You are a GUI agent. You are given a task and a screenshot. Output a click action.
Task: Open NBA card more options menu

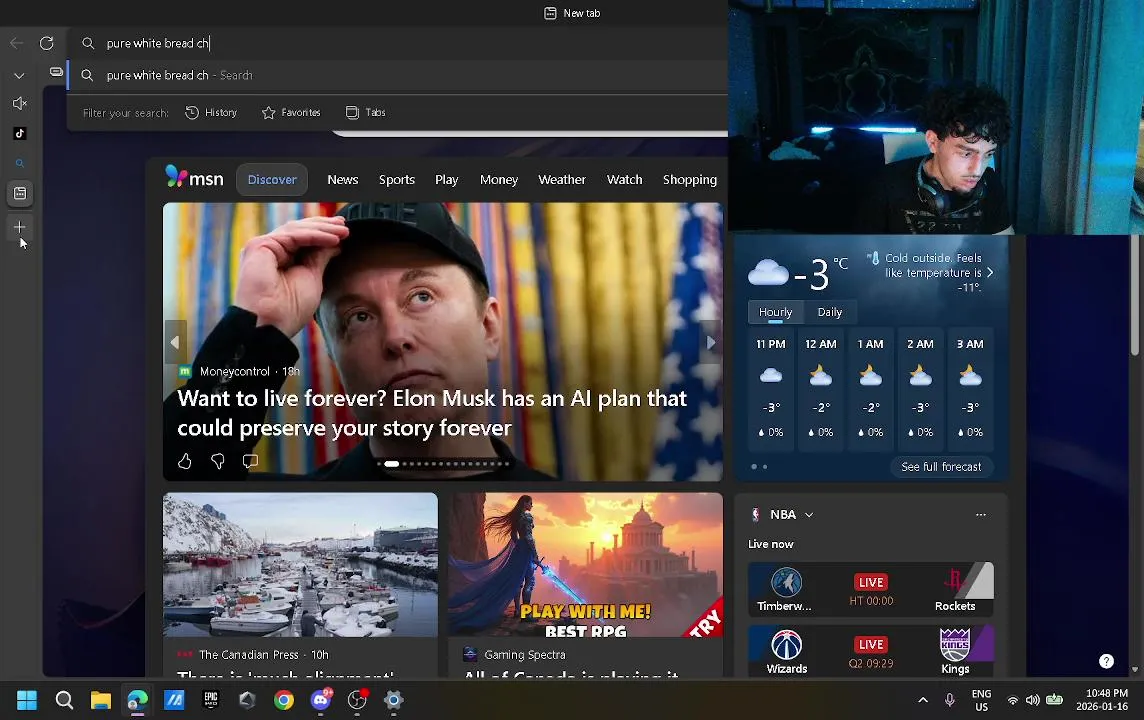(x=981, y=514)
